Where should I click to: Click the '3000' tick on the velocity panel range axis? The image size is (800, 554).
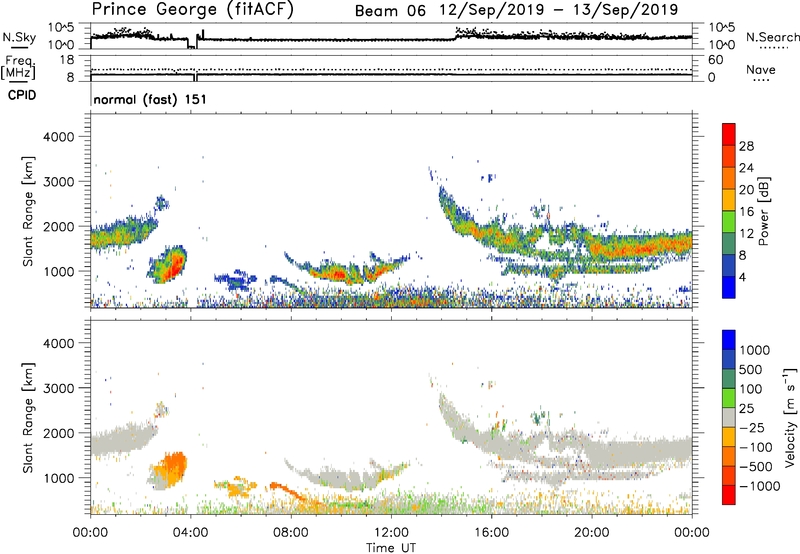(58, 388)
